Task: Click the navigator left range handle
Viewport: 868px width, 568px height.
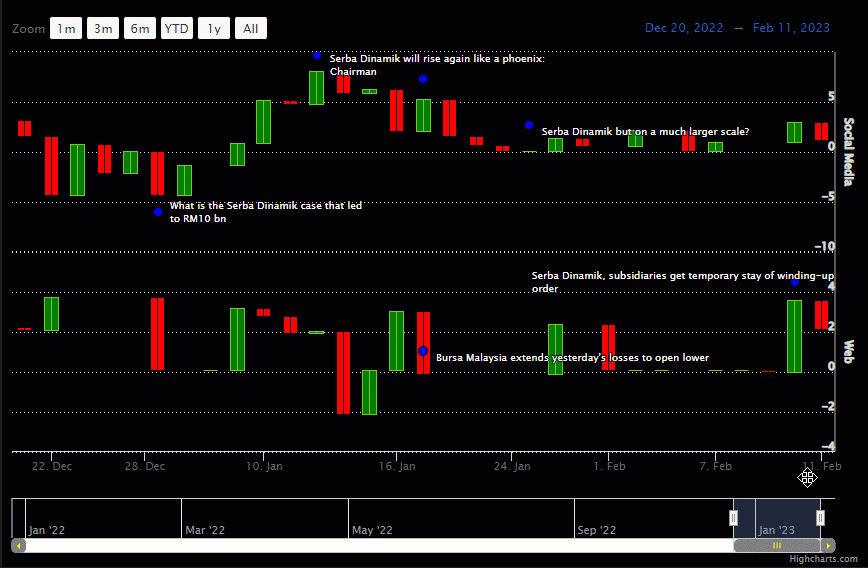Action: click(x=733, y=518)
